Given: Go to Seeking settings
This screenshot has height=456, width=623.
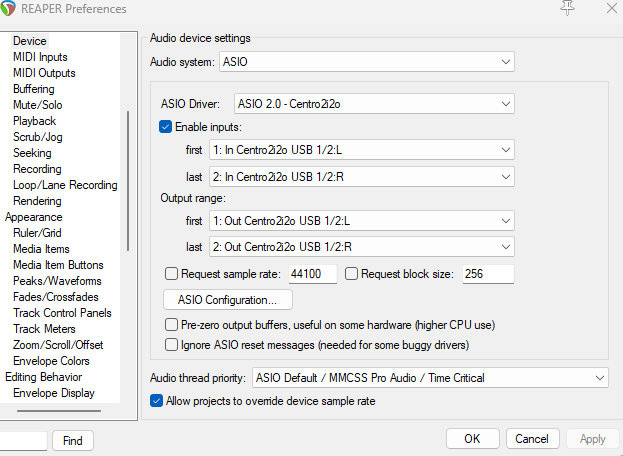Looking at the screenshot, I should (32, 153).
